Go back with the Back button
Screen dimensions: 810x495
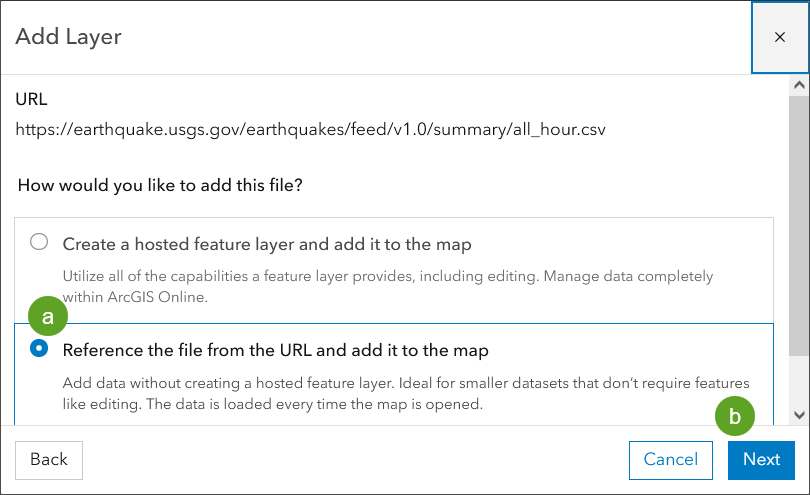point(49,459)
